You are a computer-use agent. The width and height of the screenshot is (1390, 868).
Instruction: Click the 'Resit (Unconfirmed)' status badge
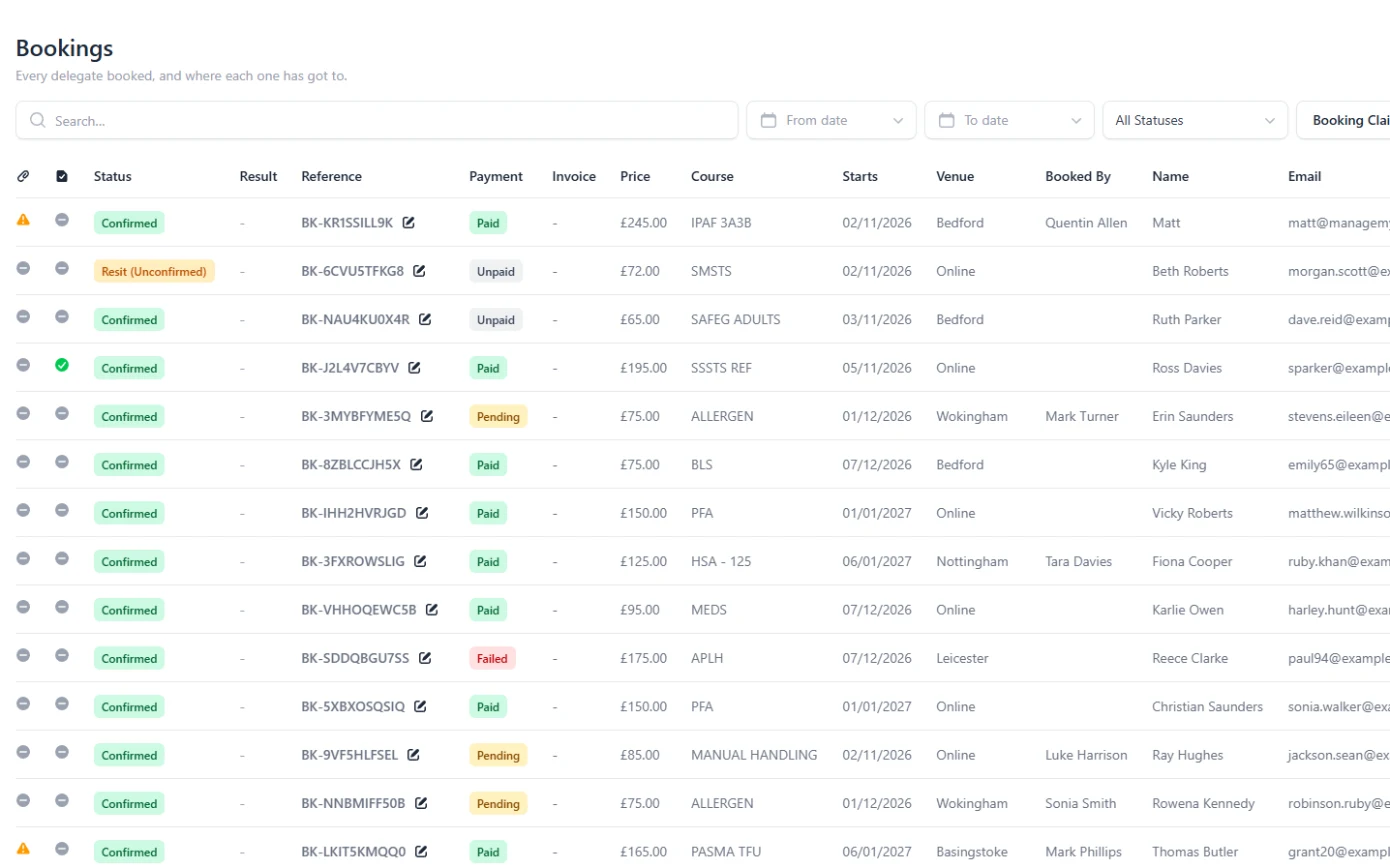point(154,271)
